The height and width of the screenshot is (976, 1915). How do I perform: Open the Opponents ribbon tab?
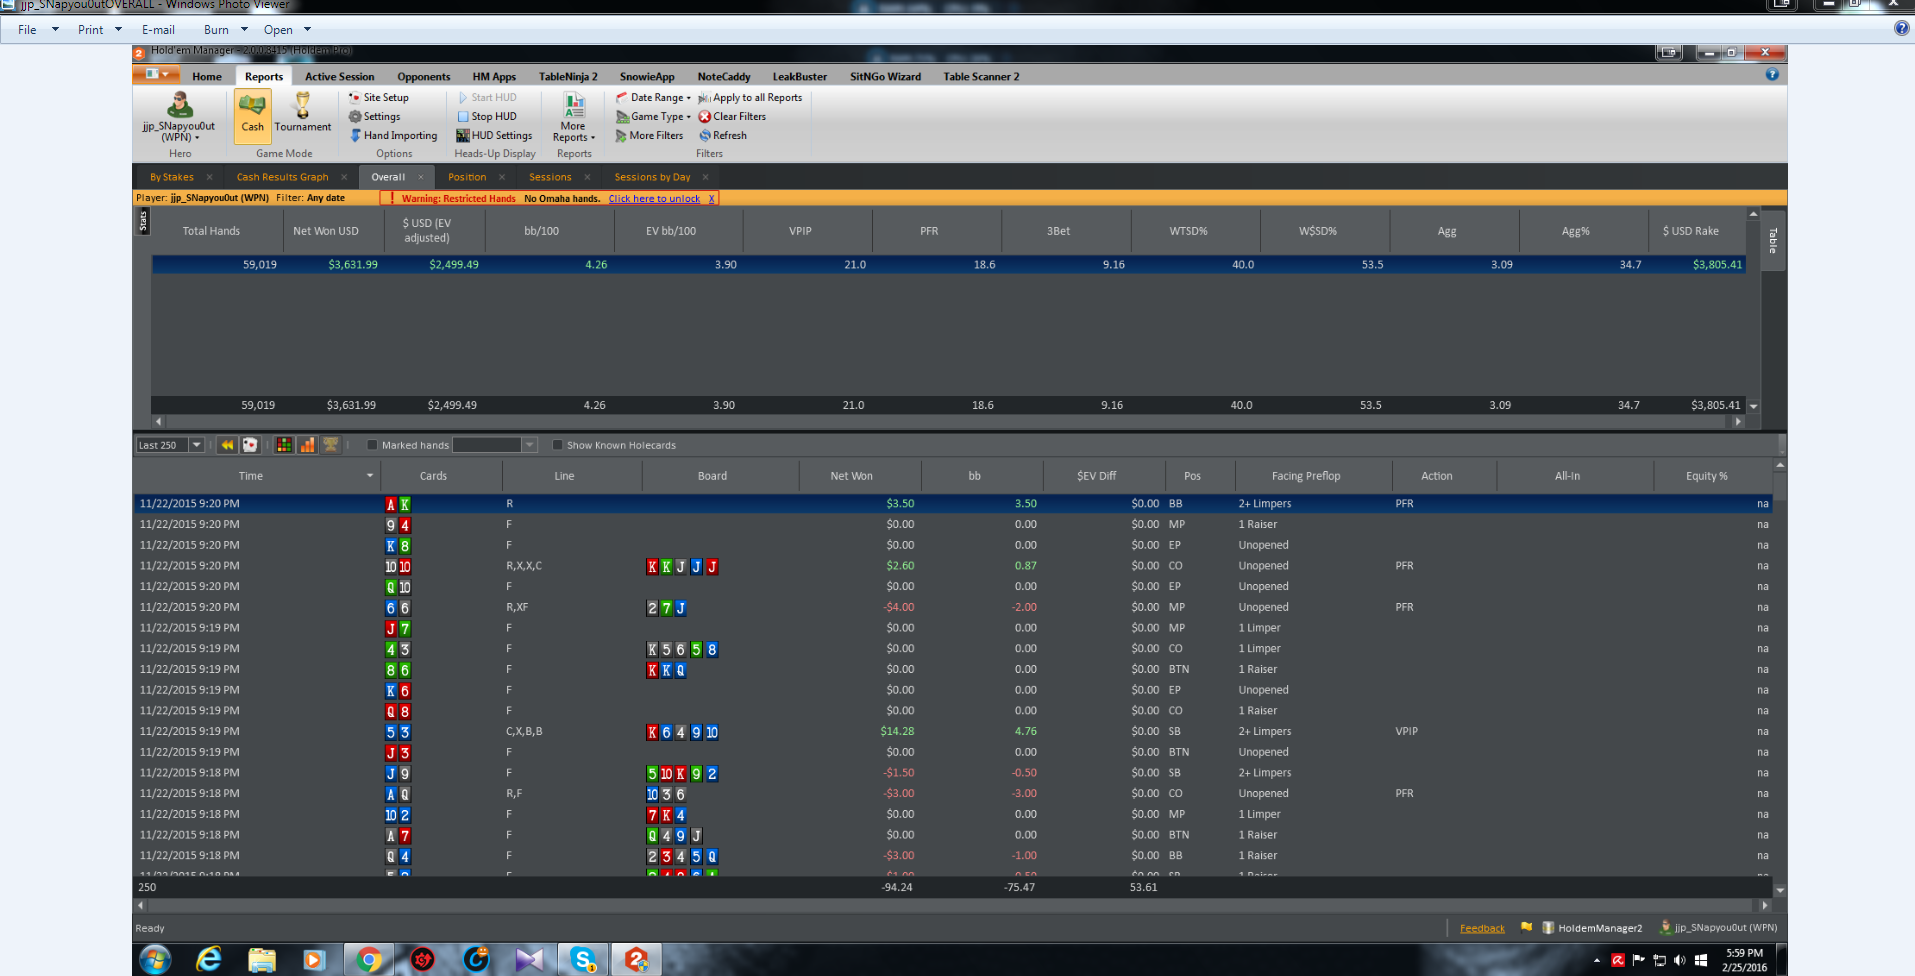coord(424,76)
